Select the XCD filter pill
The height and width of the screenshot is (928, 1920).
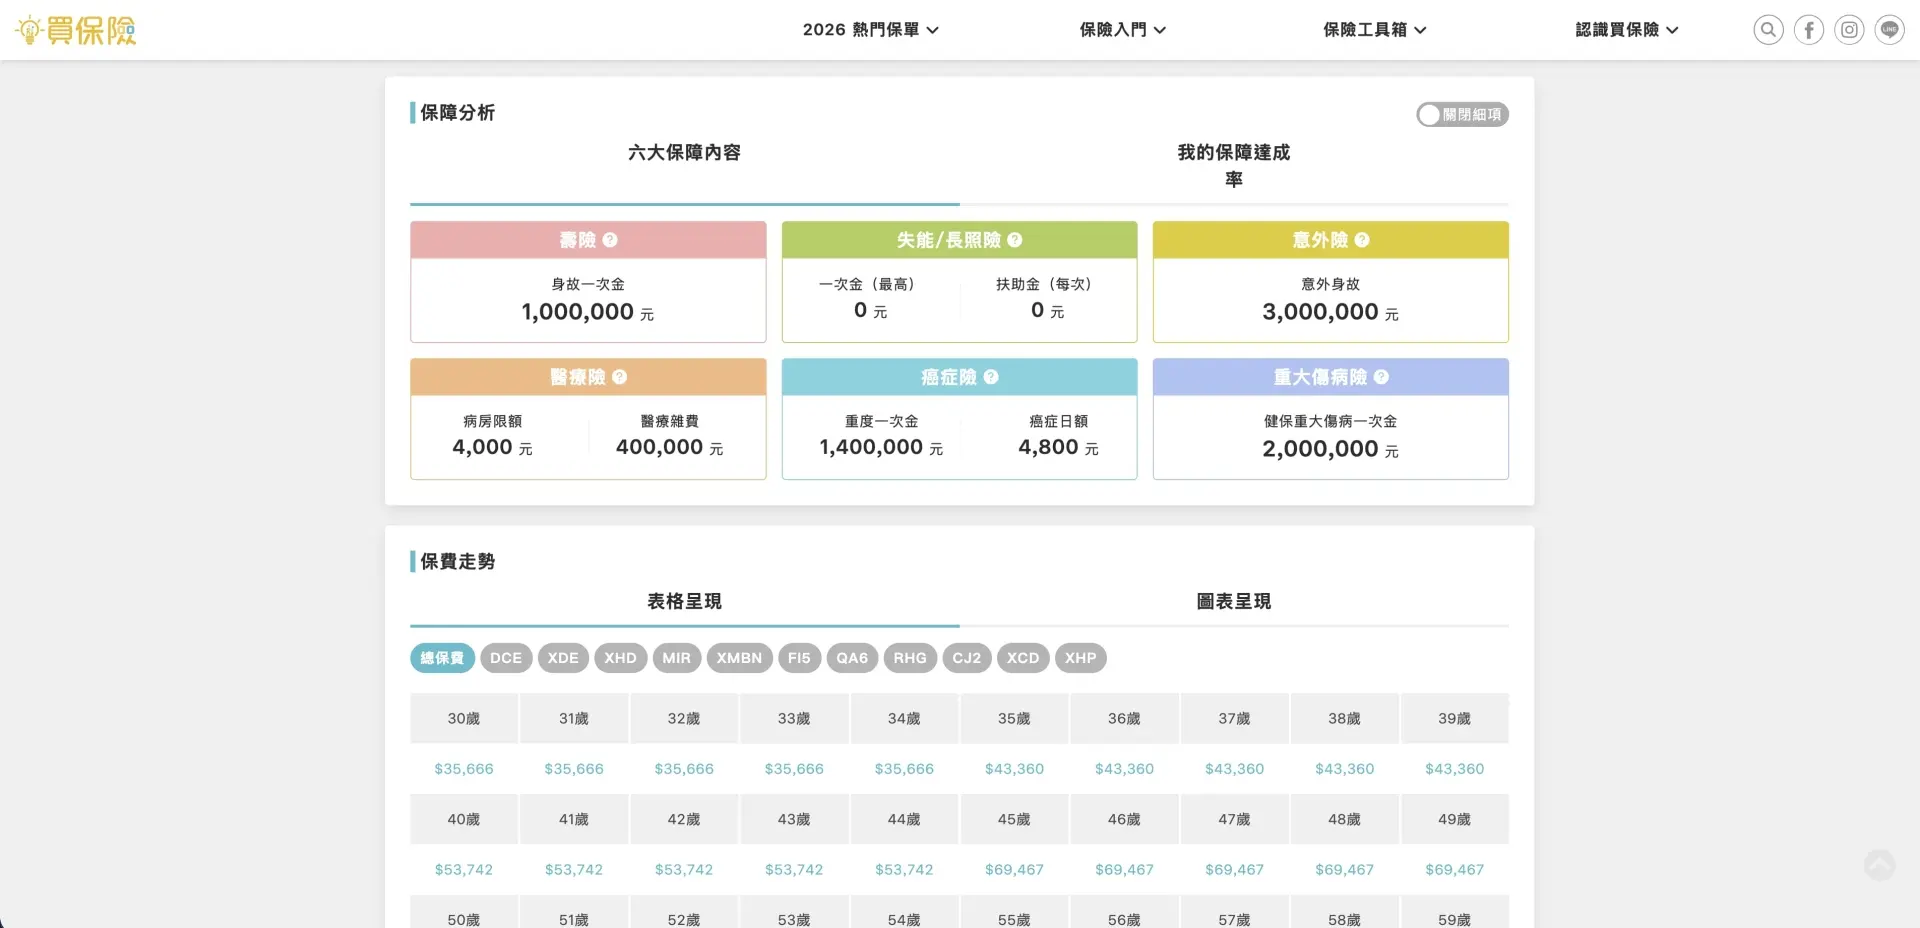pos(1023,658)
